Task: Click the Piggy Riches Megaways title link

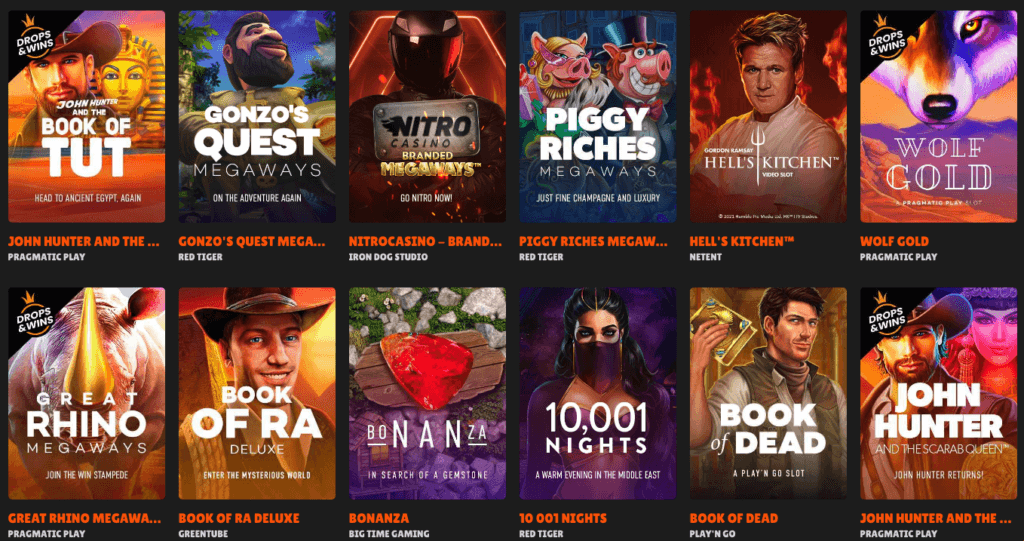Action: point(594,241)
